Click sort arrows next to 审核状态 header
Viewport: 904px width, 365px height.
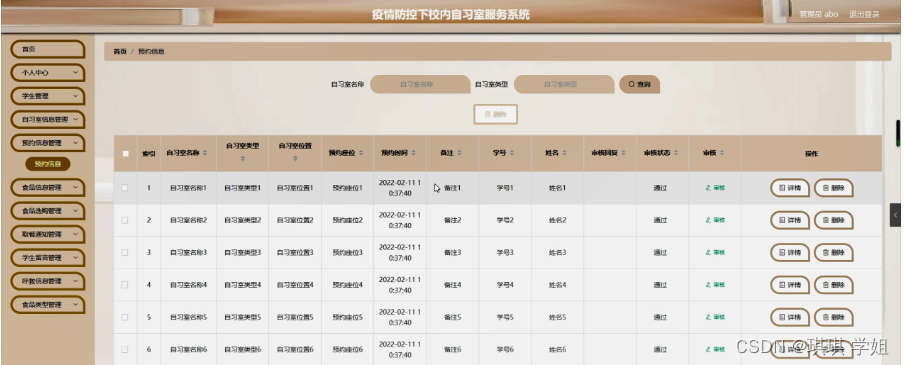pyautogui.click(x=676, y=153)
